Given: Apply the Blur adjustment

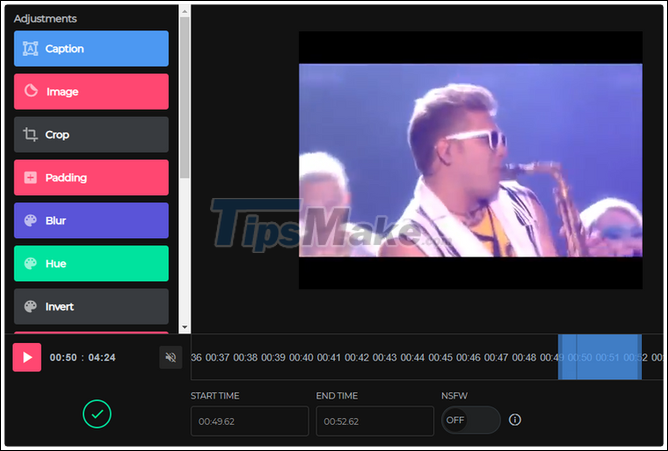Looking at the screenshot, I should coord(91,221).
